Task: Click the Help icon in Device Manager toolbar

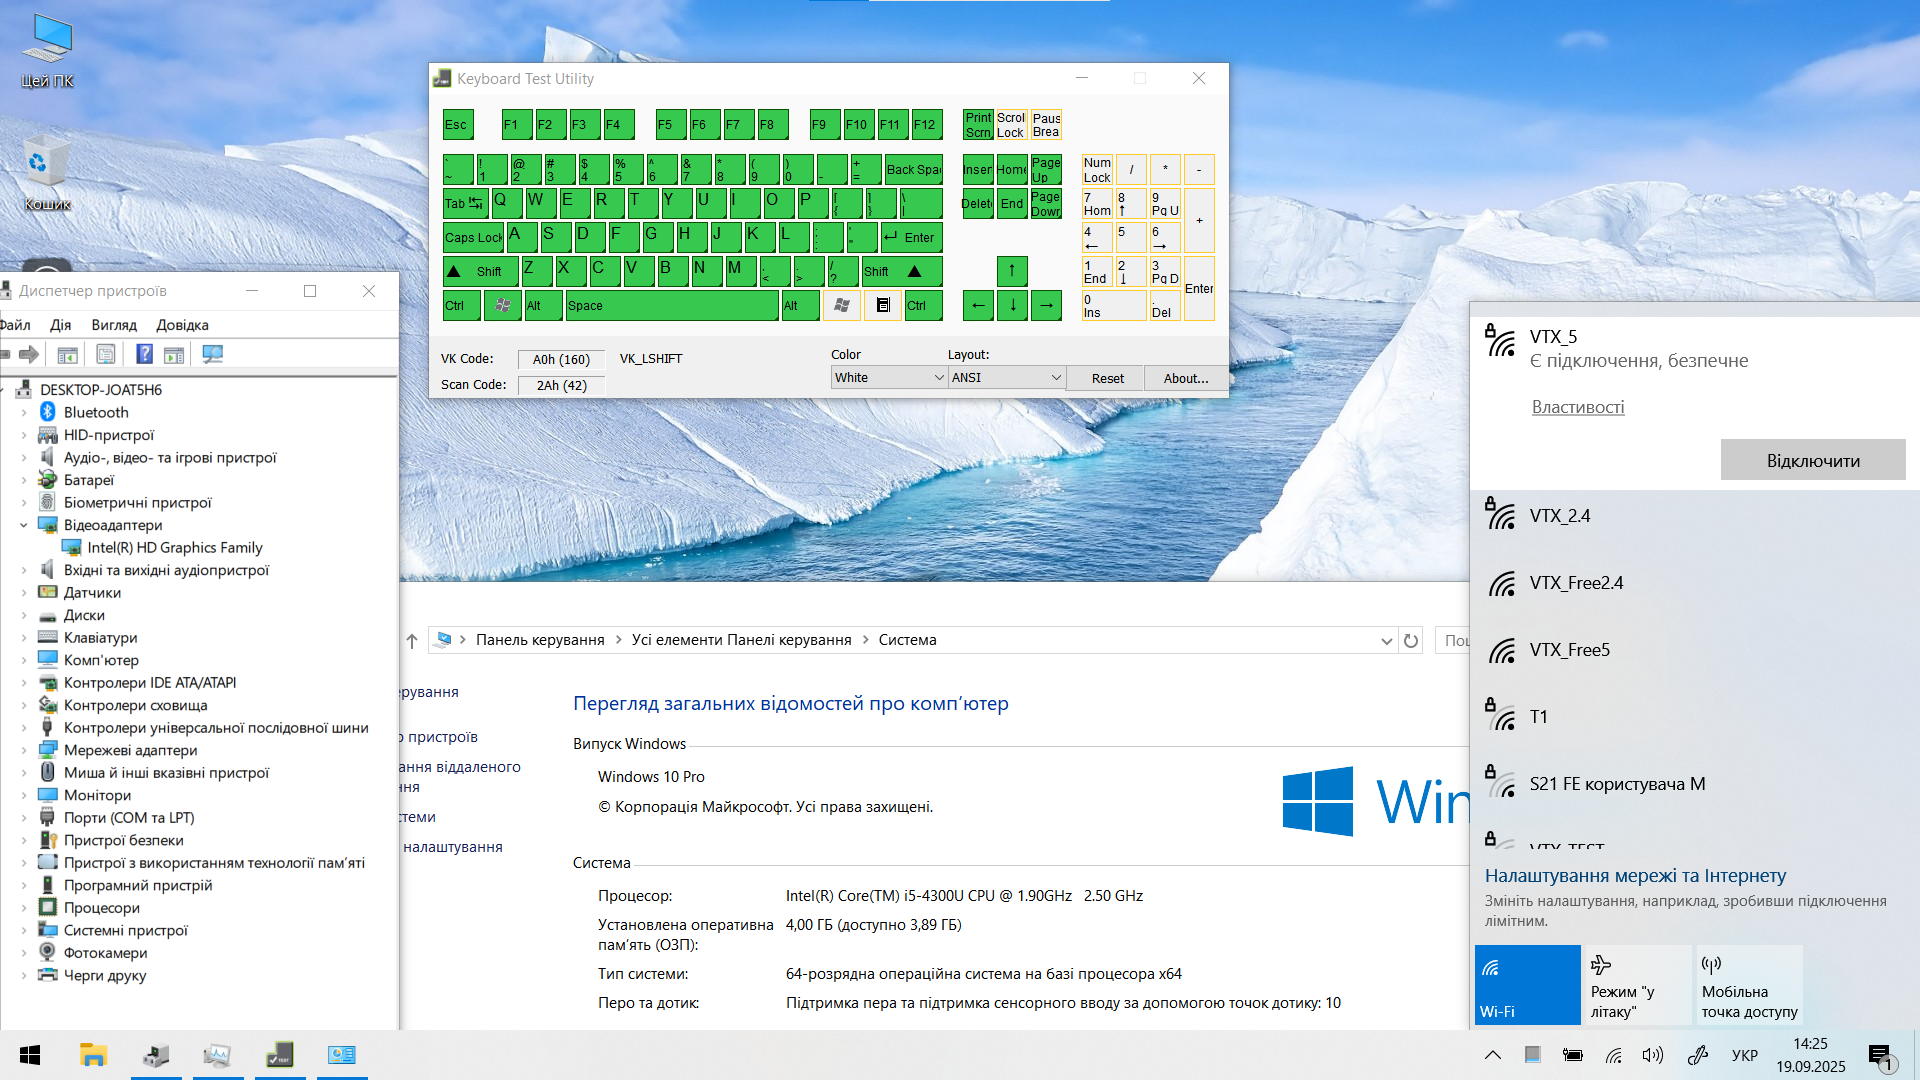Action: pyautogui.click(x=144, y=354)
